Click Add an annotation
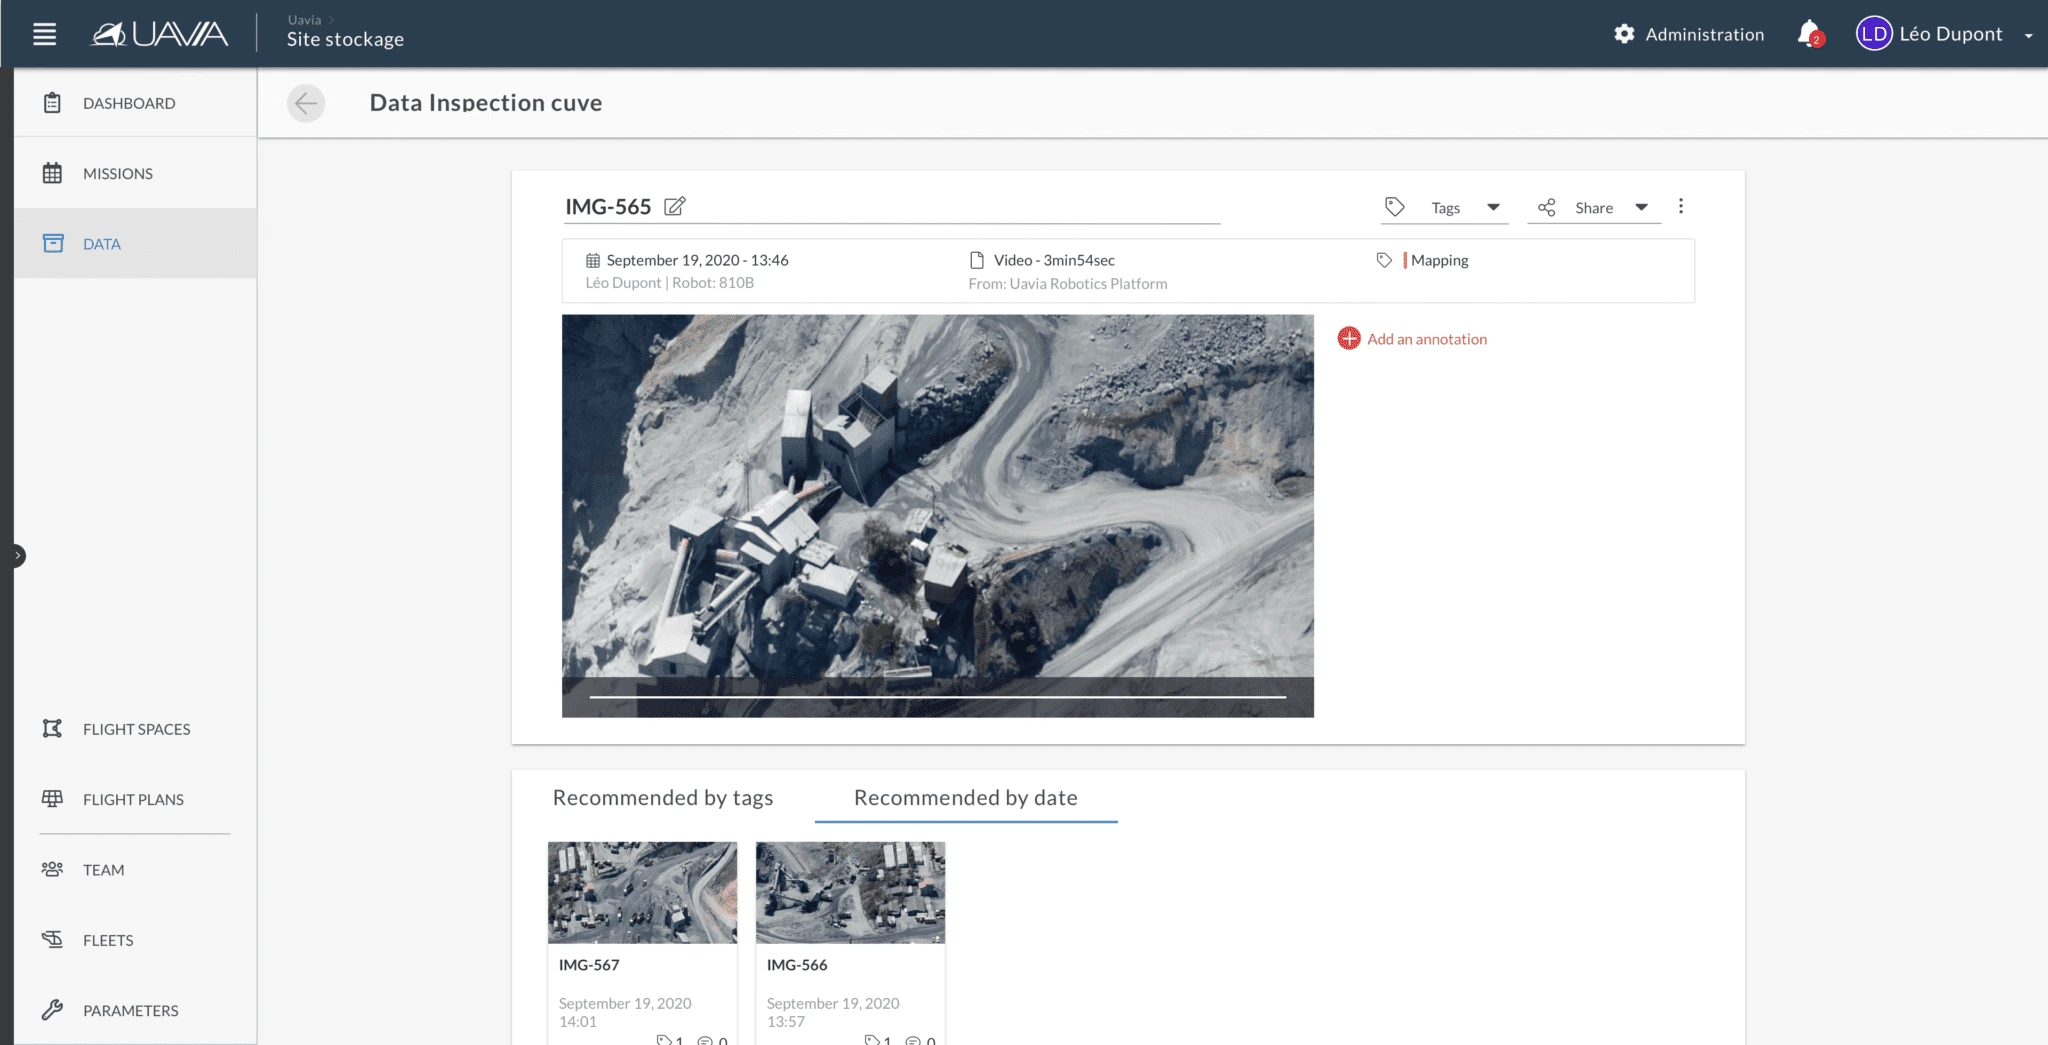Screen dimensions: 2048x1045 pos(1412,338)
